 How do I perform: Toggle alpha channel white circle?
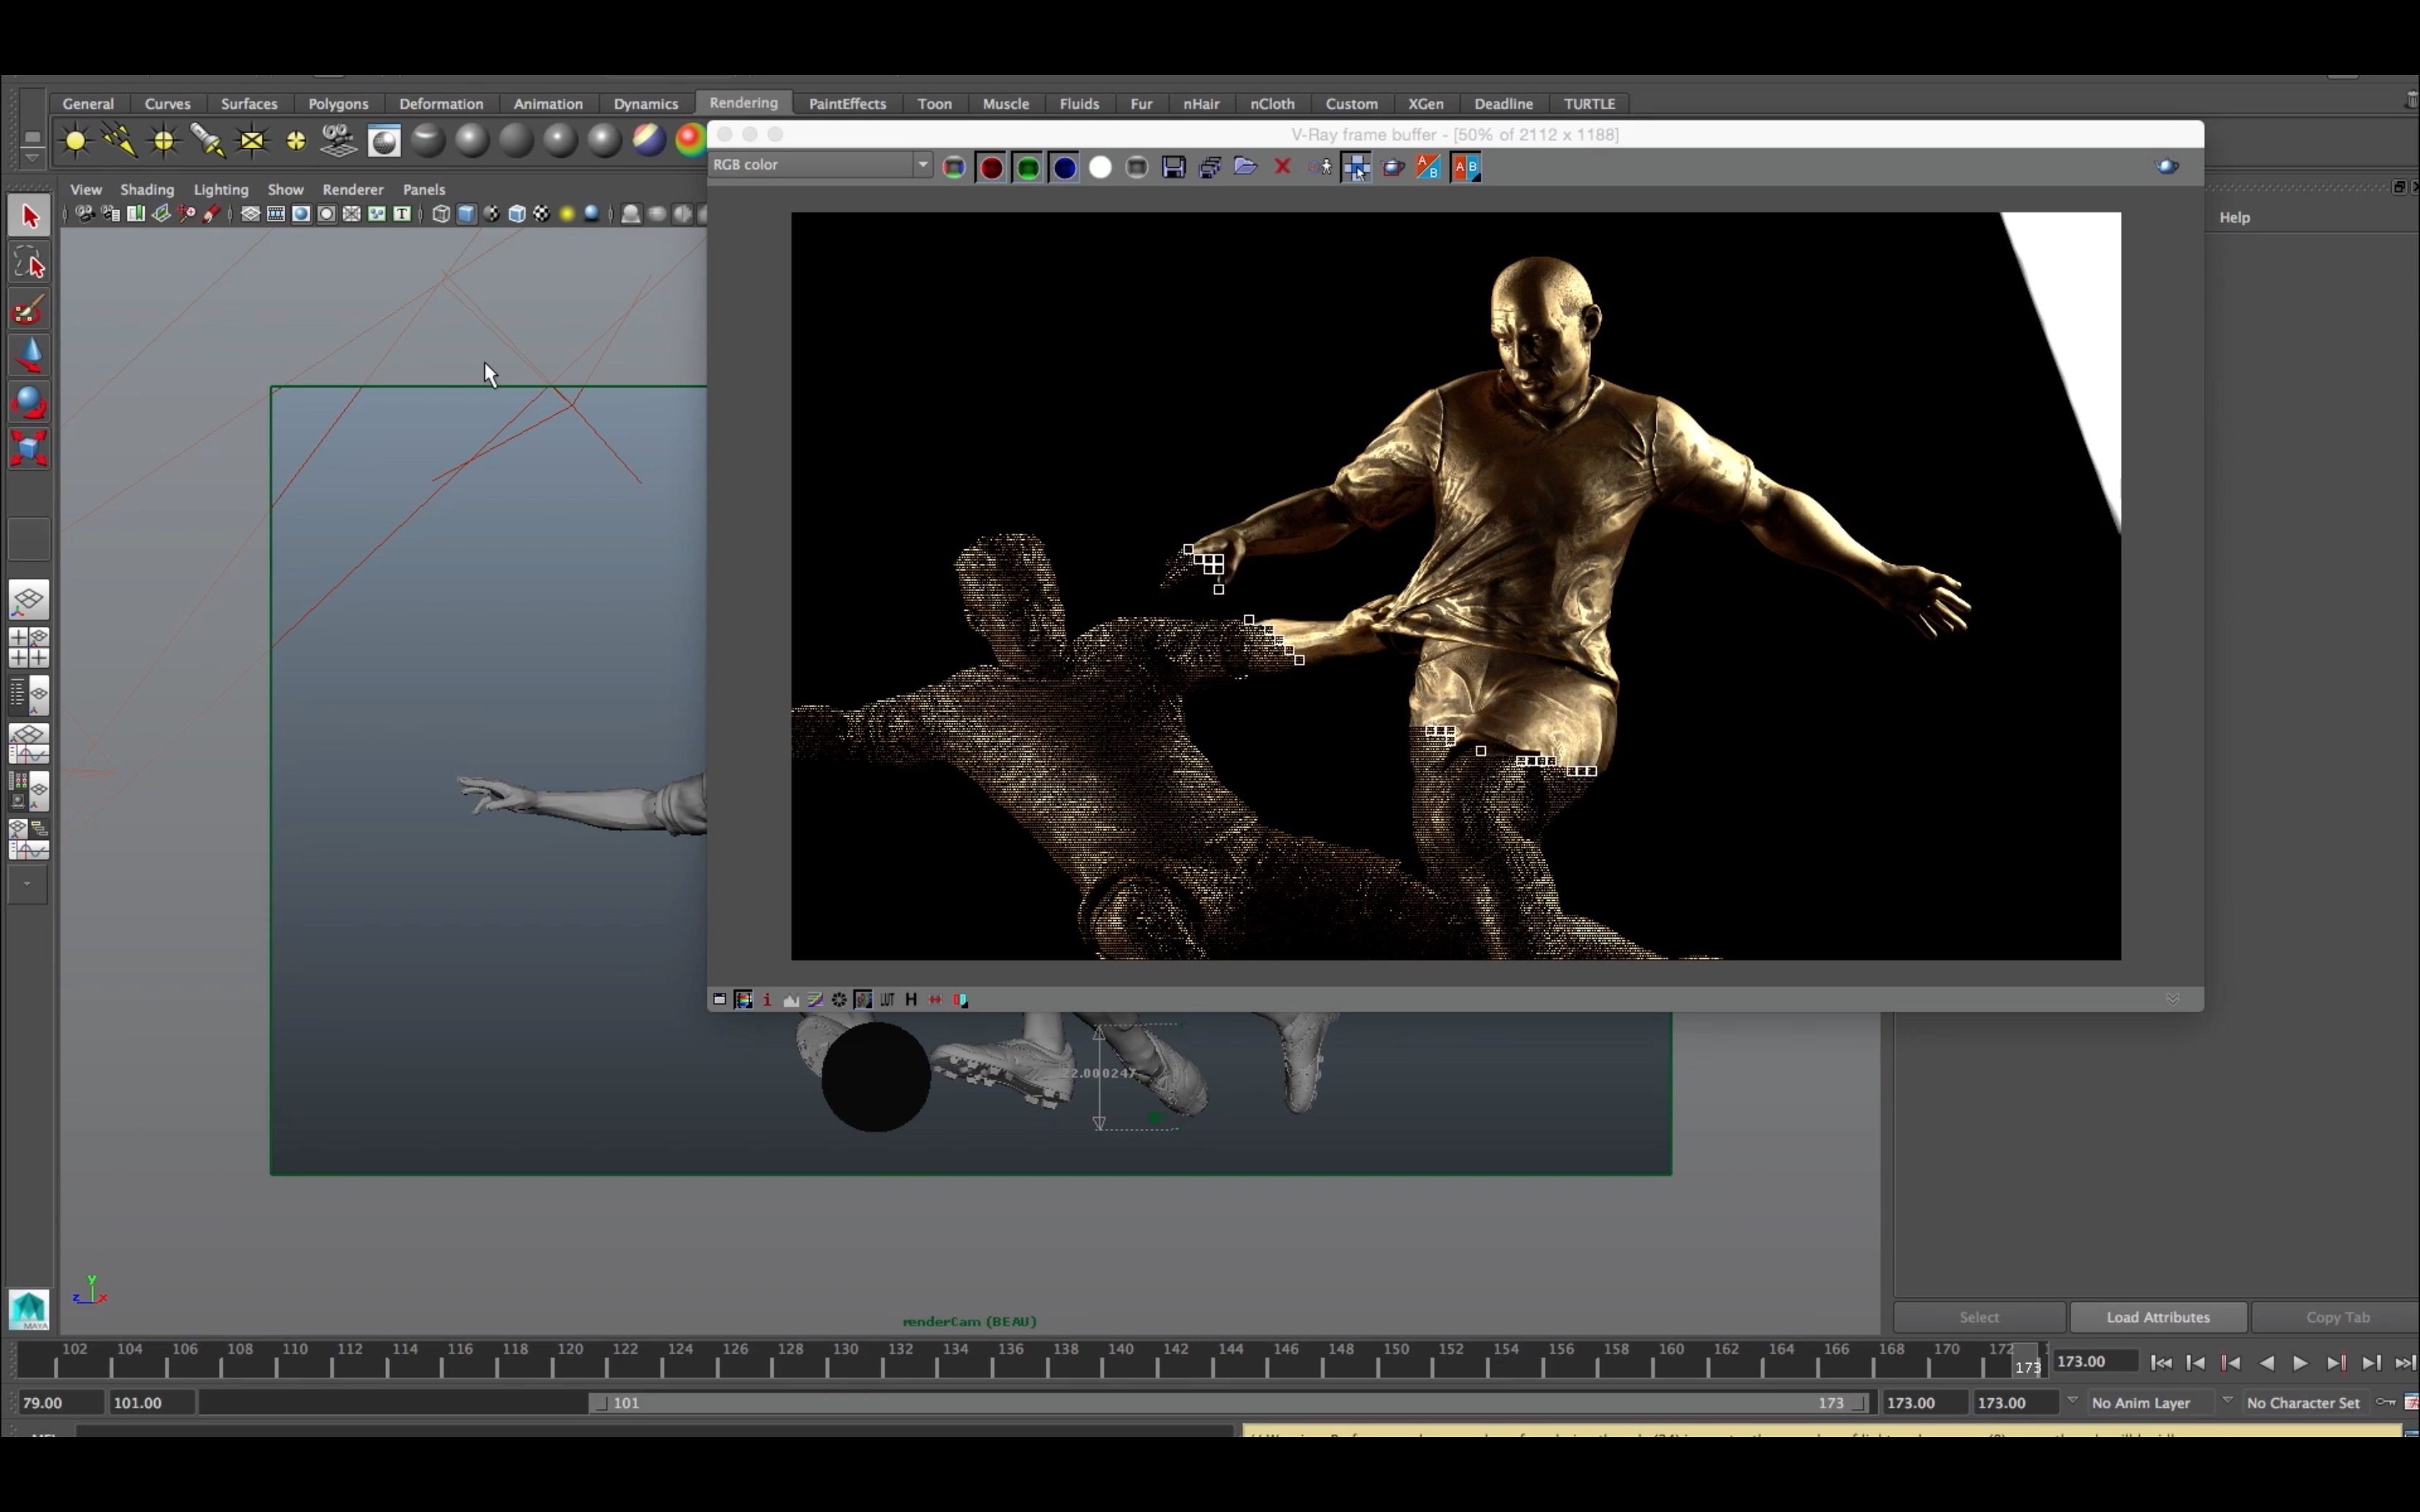(x=1100, y=167)
